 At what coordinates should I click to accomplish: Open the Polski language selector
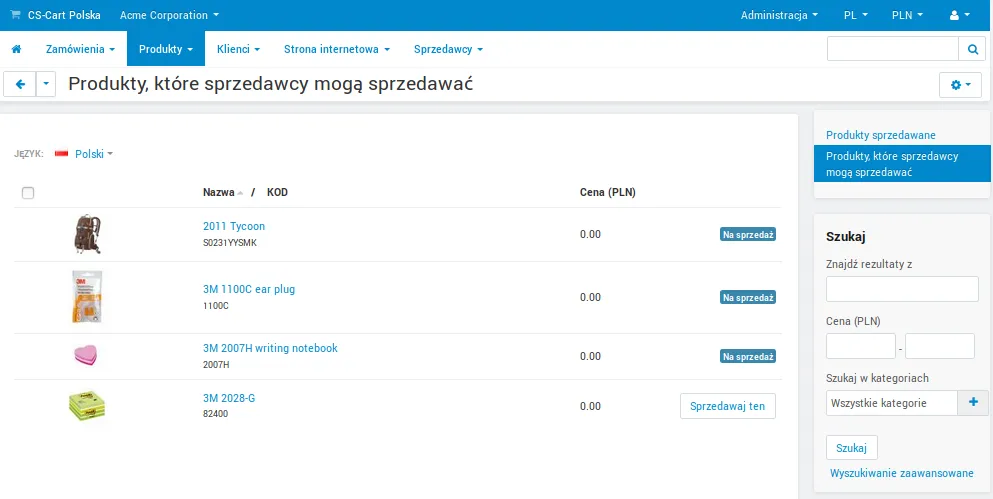point(93,154)
